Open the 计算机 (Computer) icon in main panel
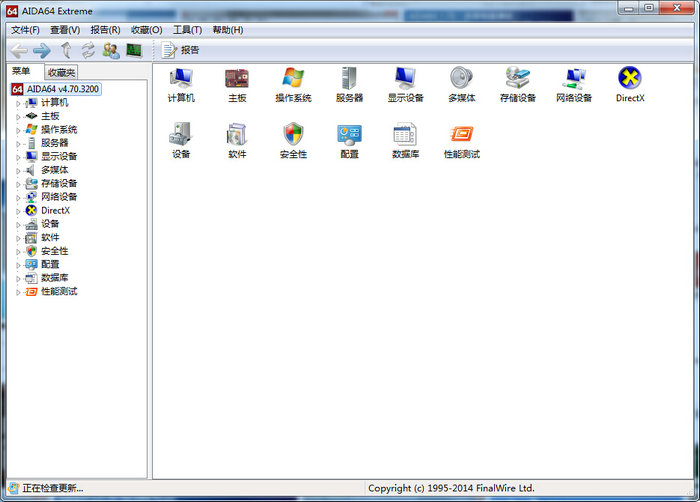This screenshot has height=502, width=700. tap(181, 78)
